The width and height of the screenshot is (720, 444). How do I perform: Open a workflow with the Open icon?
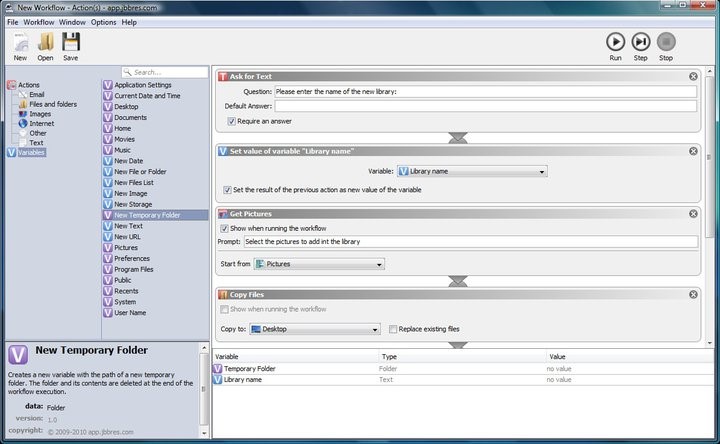45,44
